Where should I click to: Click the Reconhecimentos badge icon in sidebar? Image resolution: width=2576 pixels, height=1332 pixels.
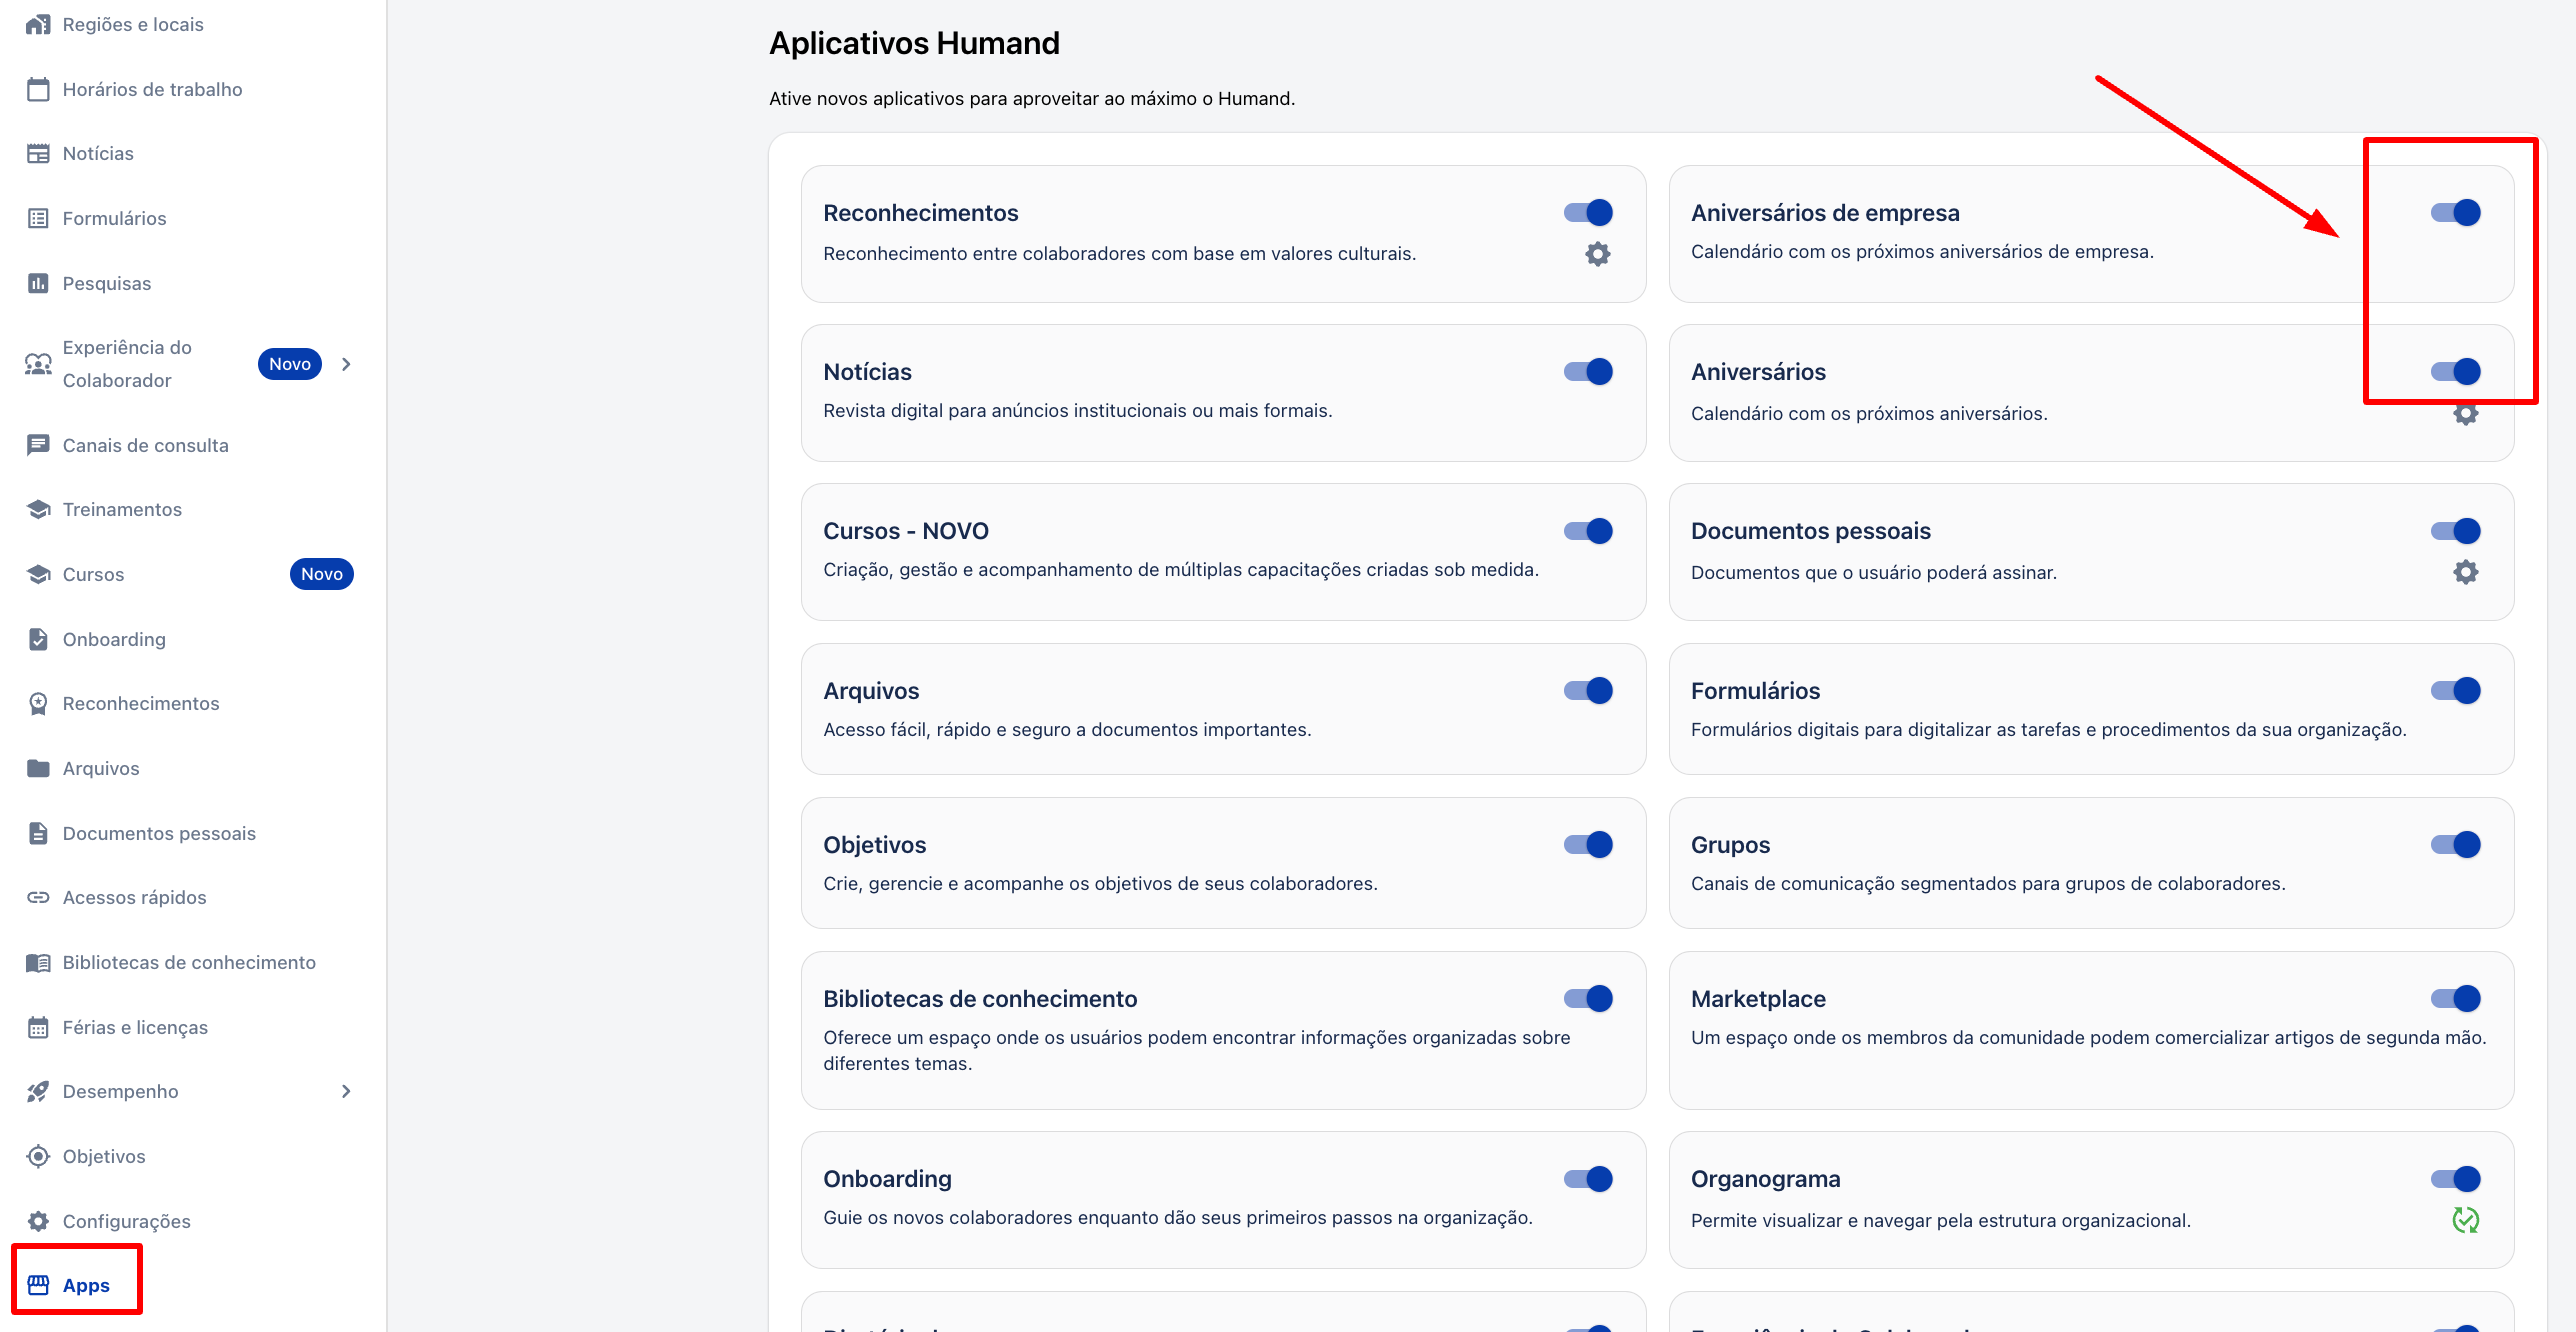coord(38,703)
